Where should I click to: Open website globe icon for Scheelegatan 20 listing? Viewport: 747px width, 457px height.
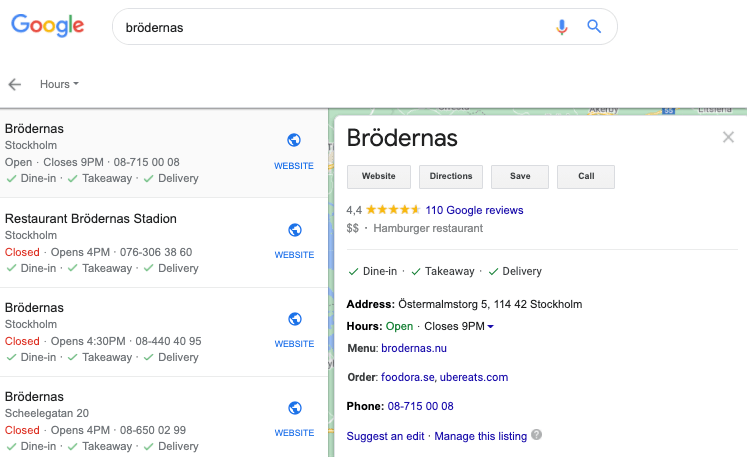pyautogui.click(x=295, y=408)
